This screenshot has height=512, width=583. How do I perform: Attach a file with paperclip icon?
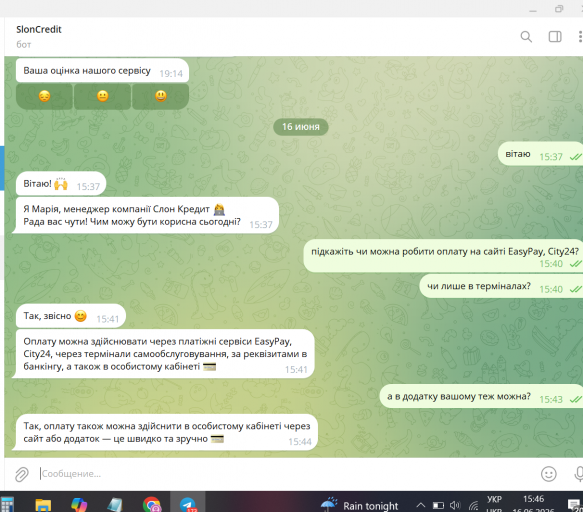coord(22,474)
